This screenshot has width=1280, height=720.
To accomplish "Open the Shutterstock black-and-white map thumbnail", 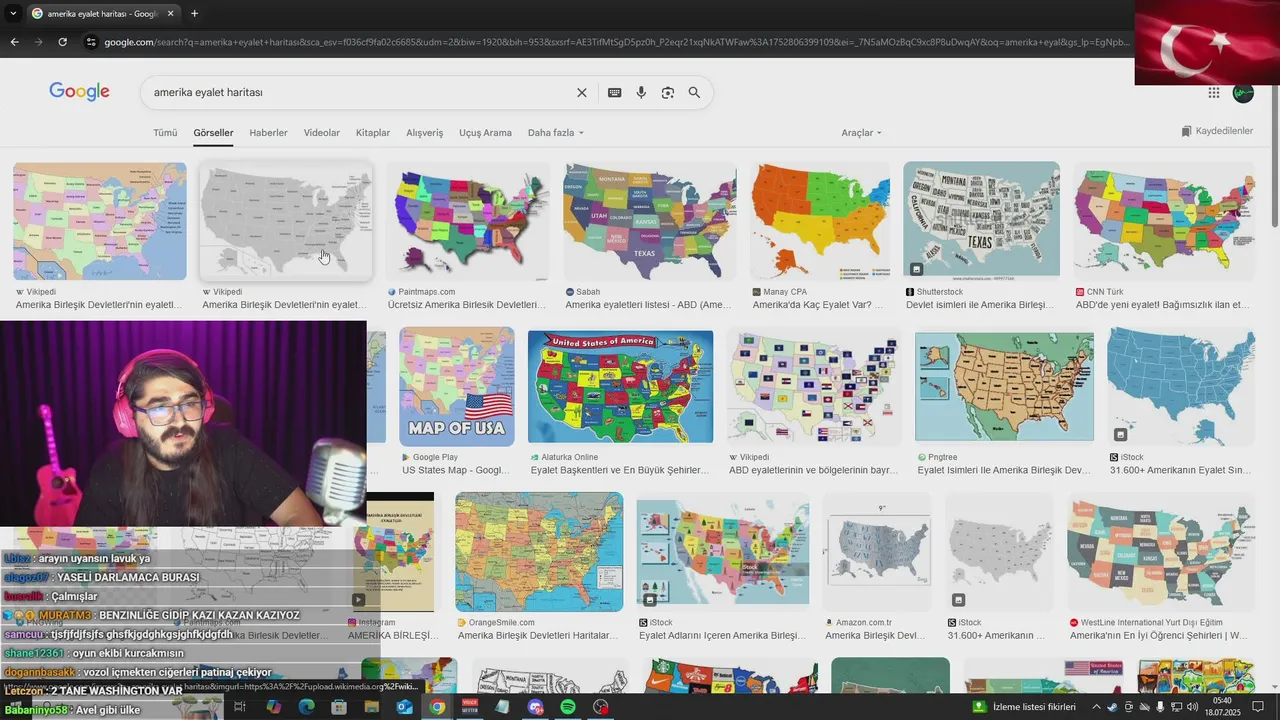I will (981, 219).
